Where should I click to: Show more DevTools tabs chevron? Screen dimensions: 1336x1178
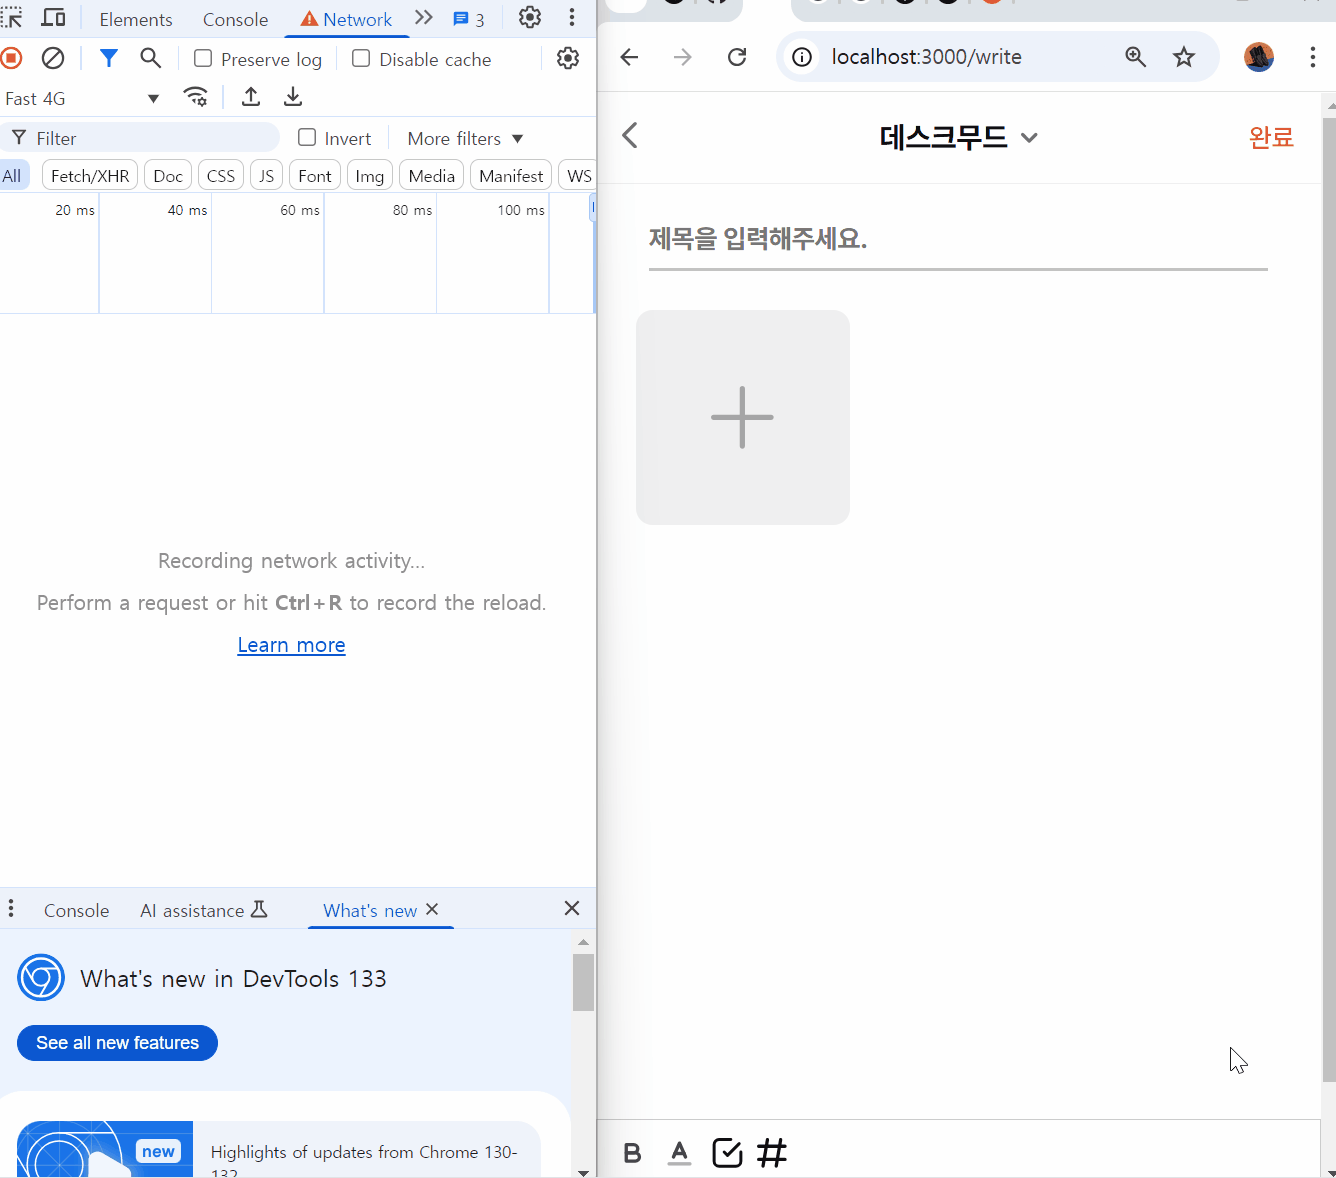(x=424, y=18)
